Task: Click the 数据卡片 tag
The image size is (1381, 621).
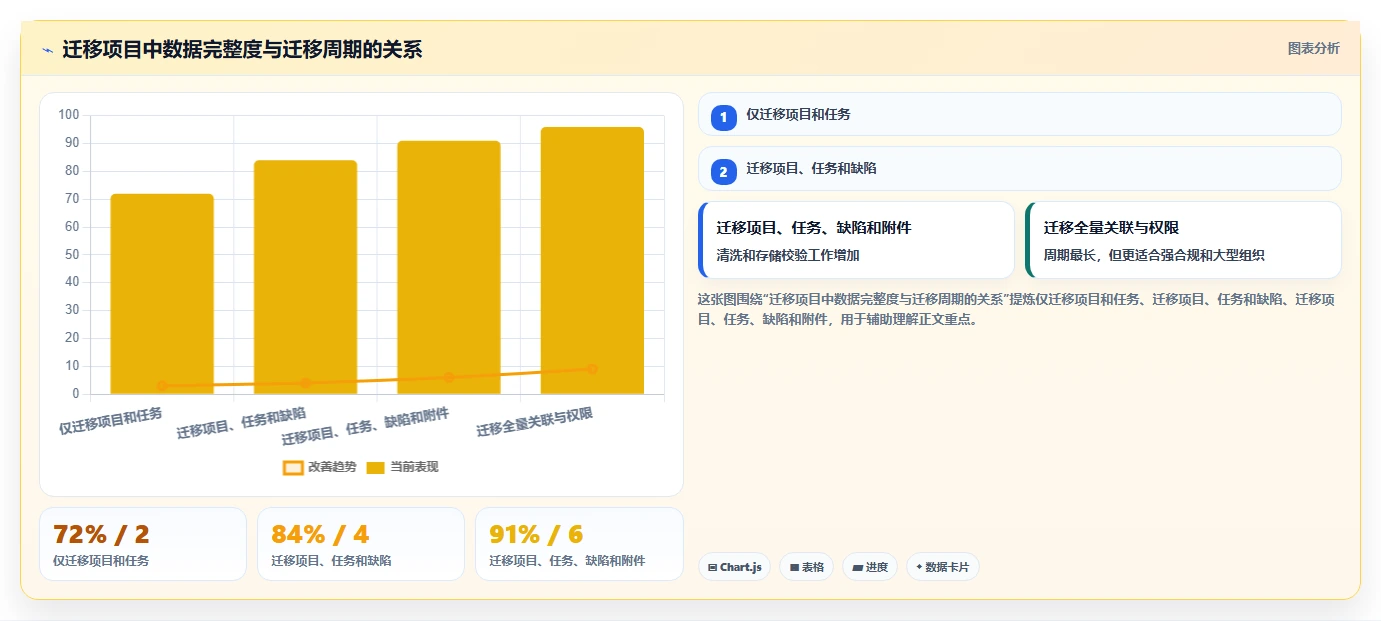Action: point(942,567)
